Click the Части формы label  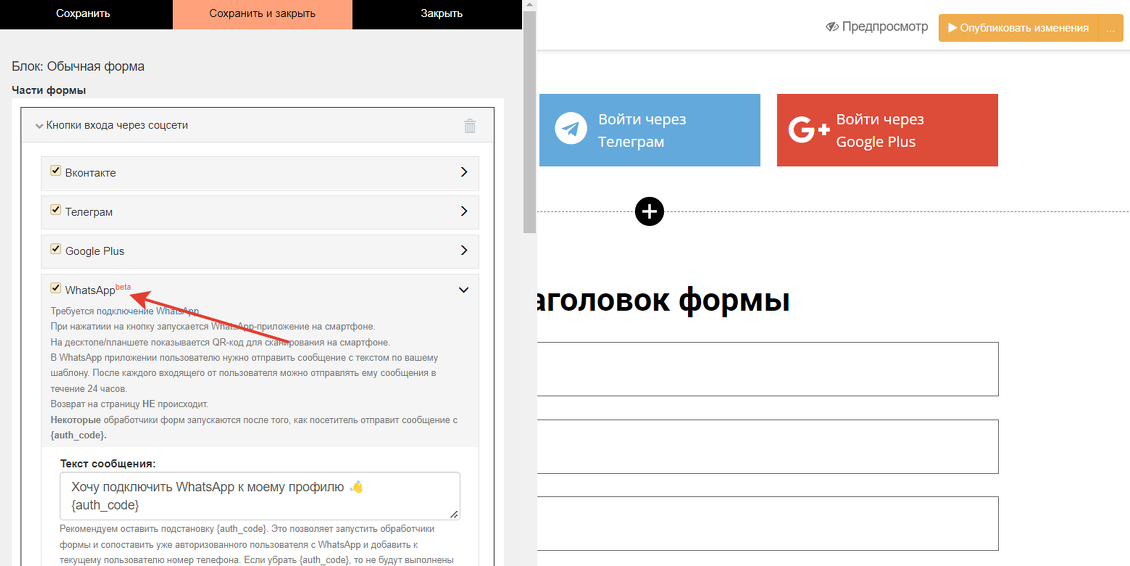[x=49, y=90]
